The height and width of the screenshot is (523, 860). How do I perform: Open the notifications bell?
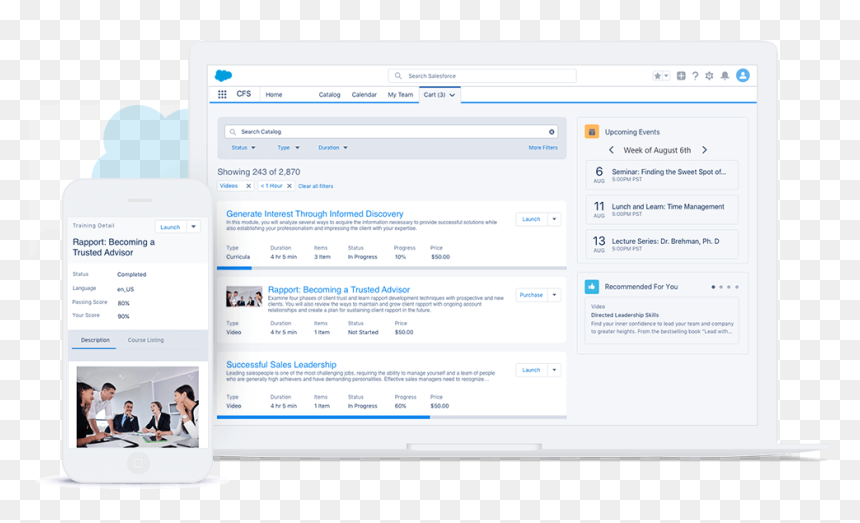click(x=725, y=76)
